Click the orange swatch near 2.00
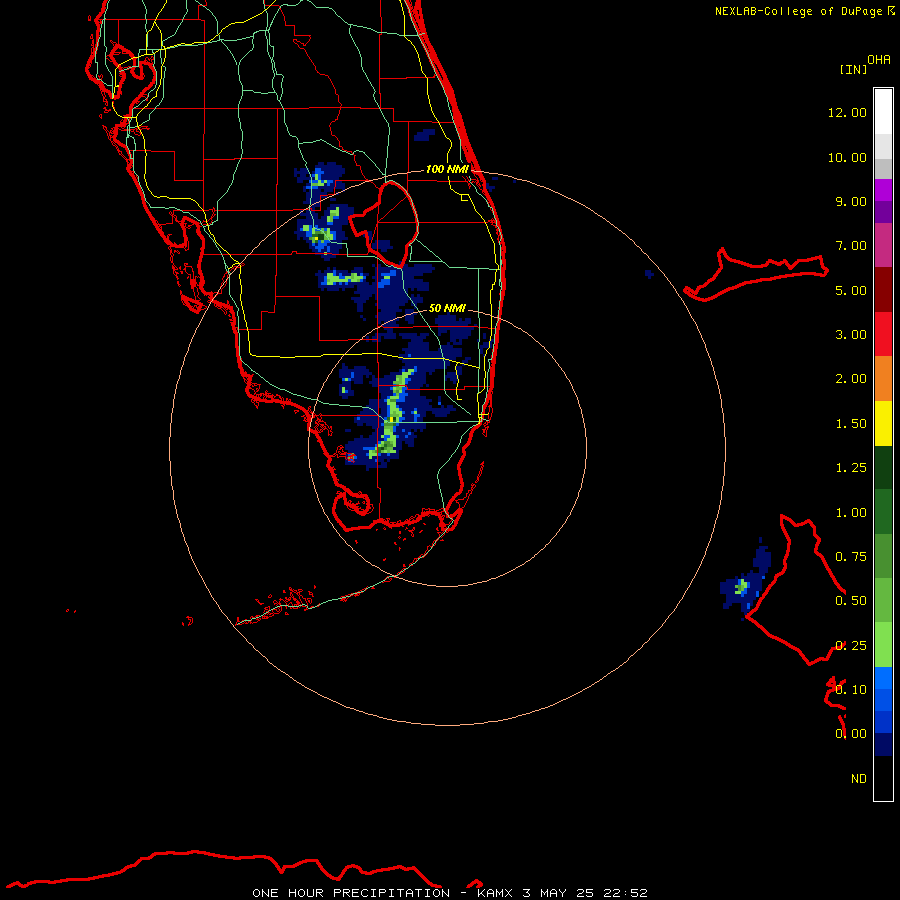This screenshot has width=900, height=900. click(x=883, y=379)
